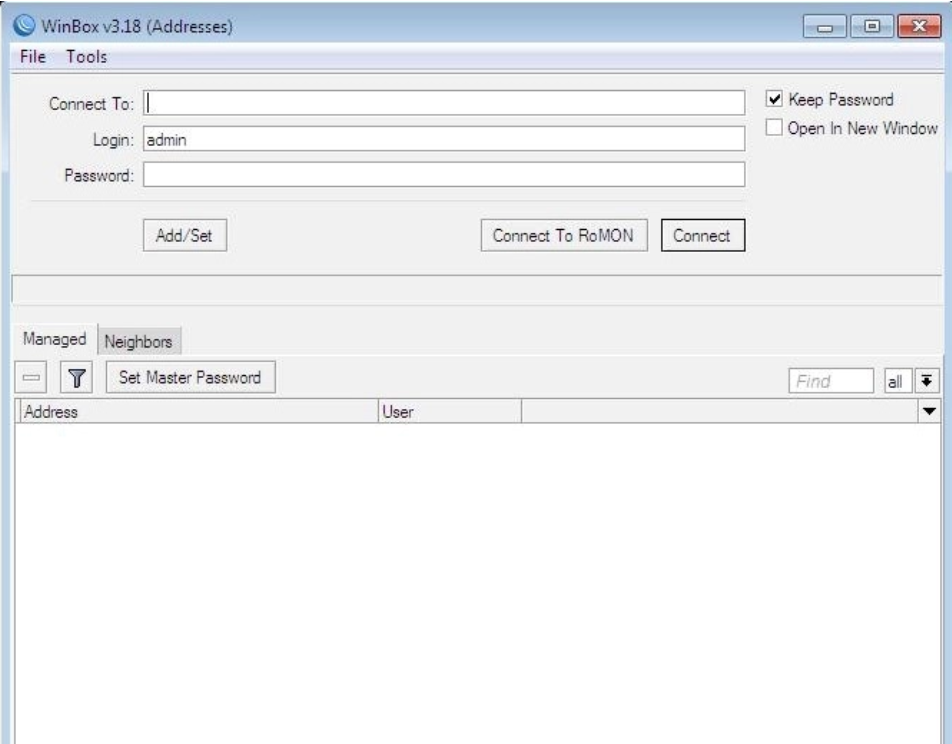Screen dimensions: 952x744
Task: Open the File menu
Action: click(33, 57)
